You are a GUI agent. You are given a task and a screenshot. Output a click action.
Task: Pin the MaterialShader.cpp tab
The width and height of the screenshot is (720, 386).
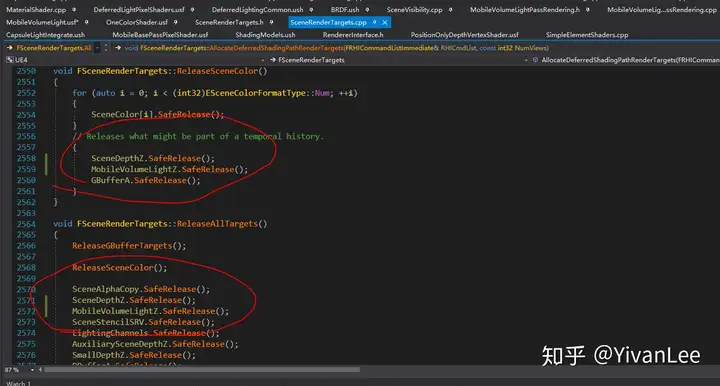click(74, 10)
